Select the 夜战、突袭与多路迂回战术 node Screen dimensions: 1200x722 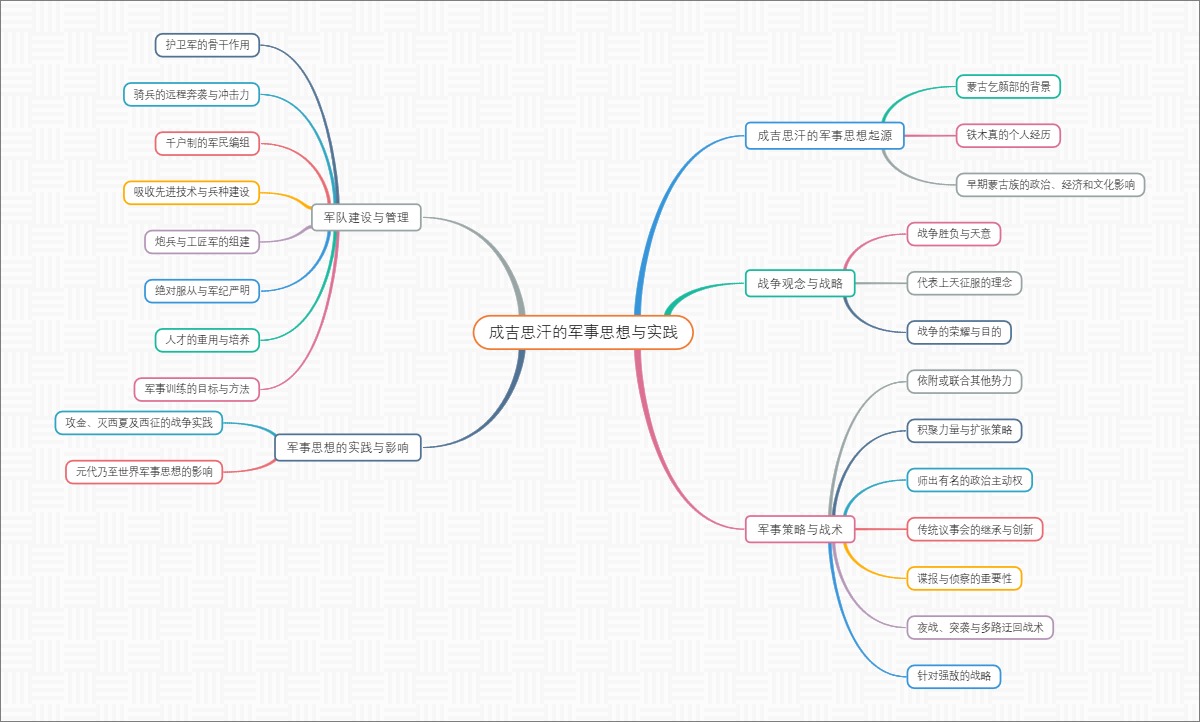979,627
